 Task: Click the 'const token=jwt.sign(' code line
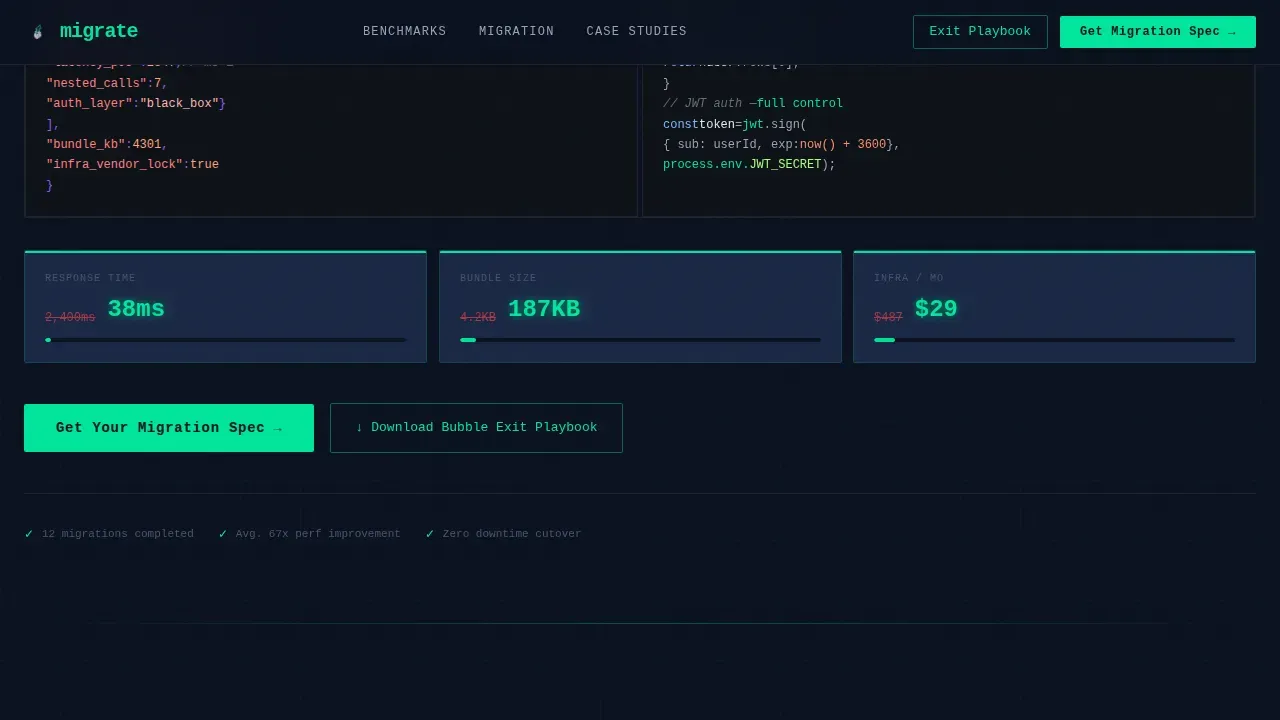tap(735, 125)
